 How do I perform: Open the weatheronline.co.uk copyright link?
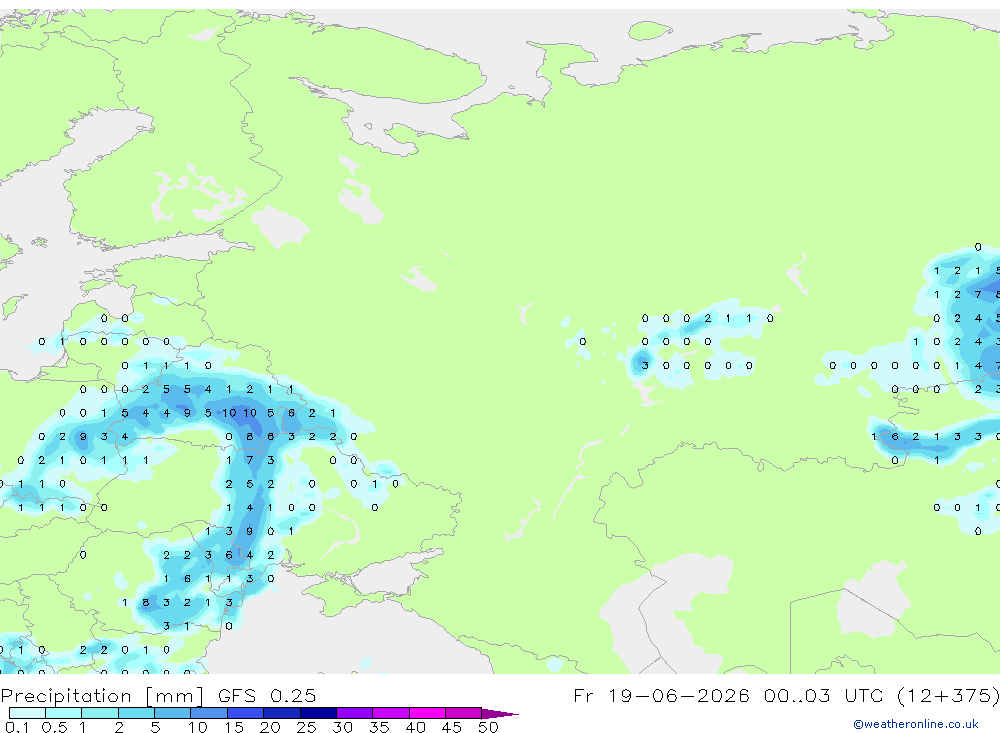(915, 724)
